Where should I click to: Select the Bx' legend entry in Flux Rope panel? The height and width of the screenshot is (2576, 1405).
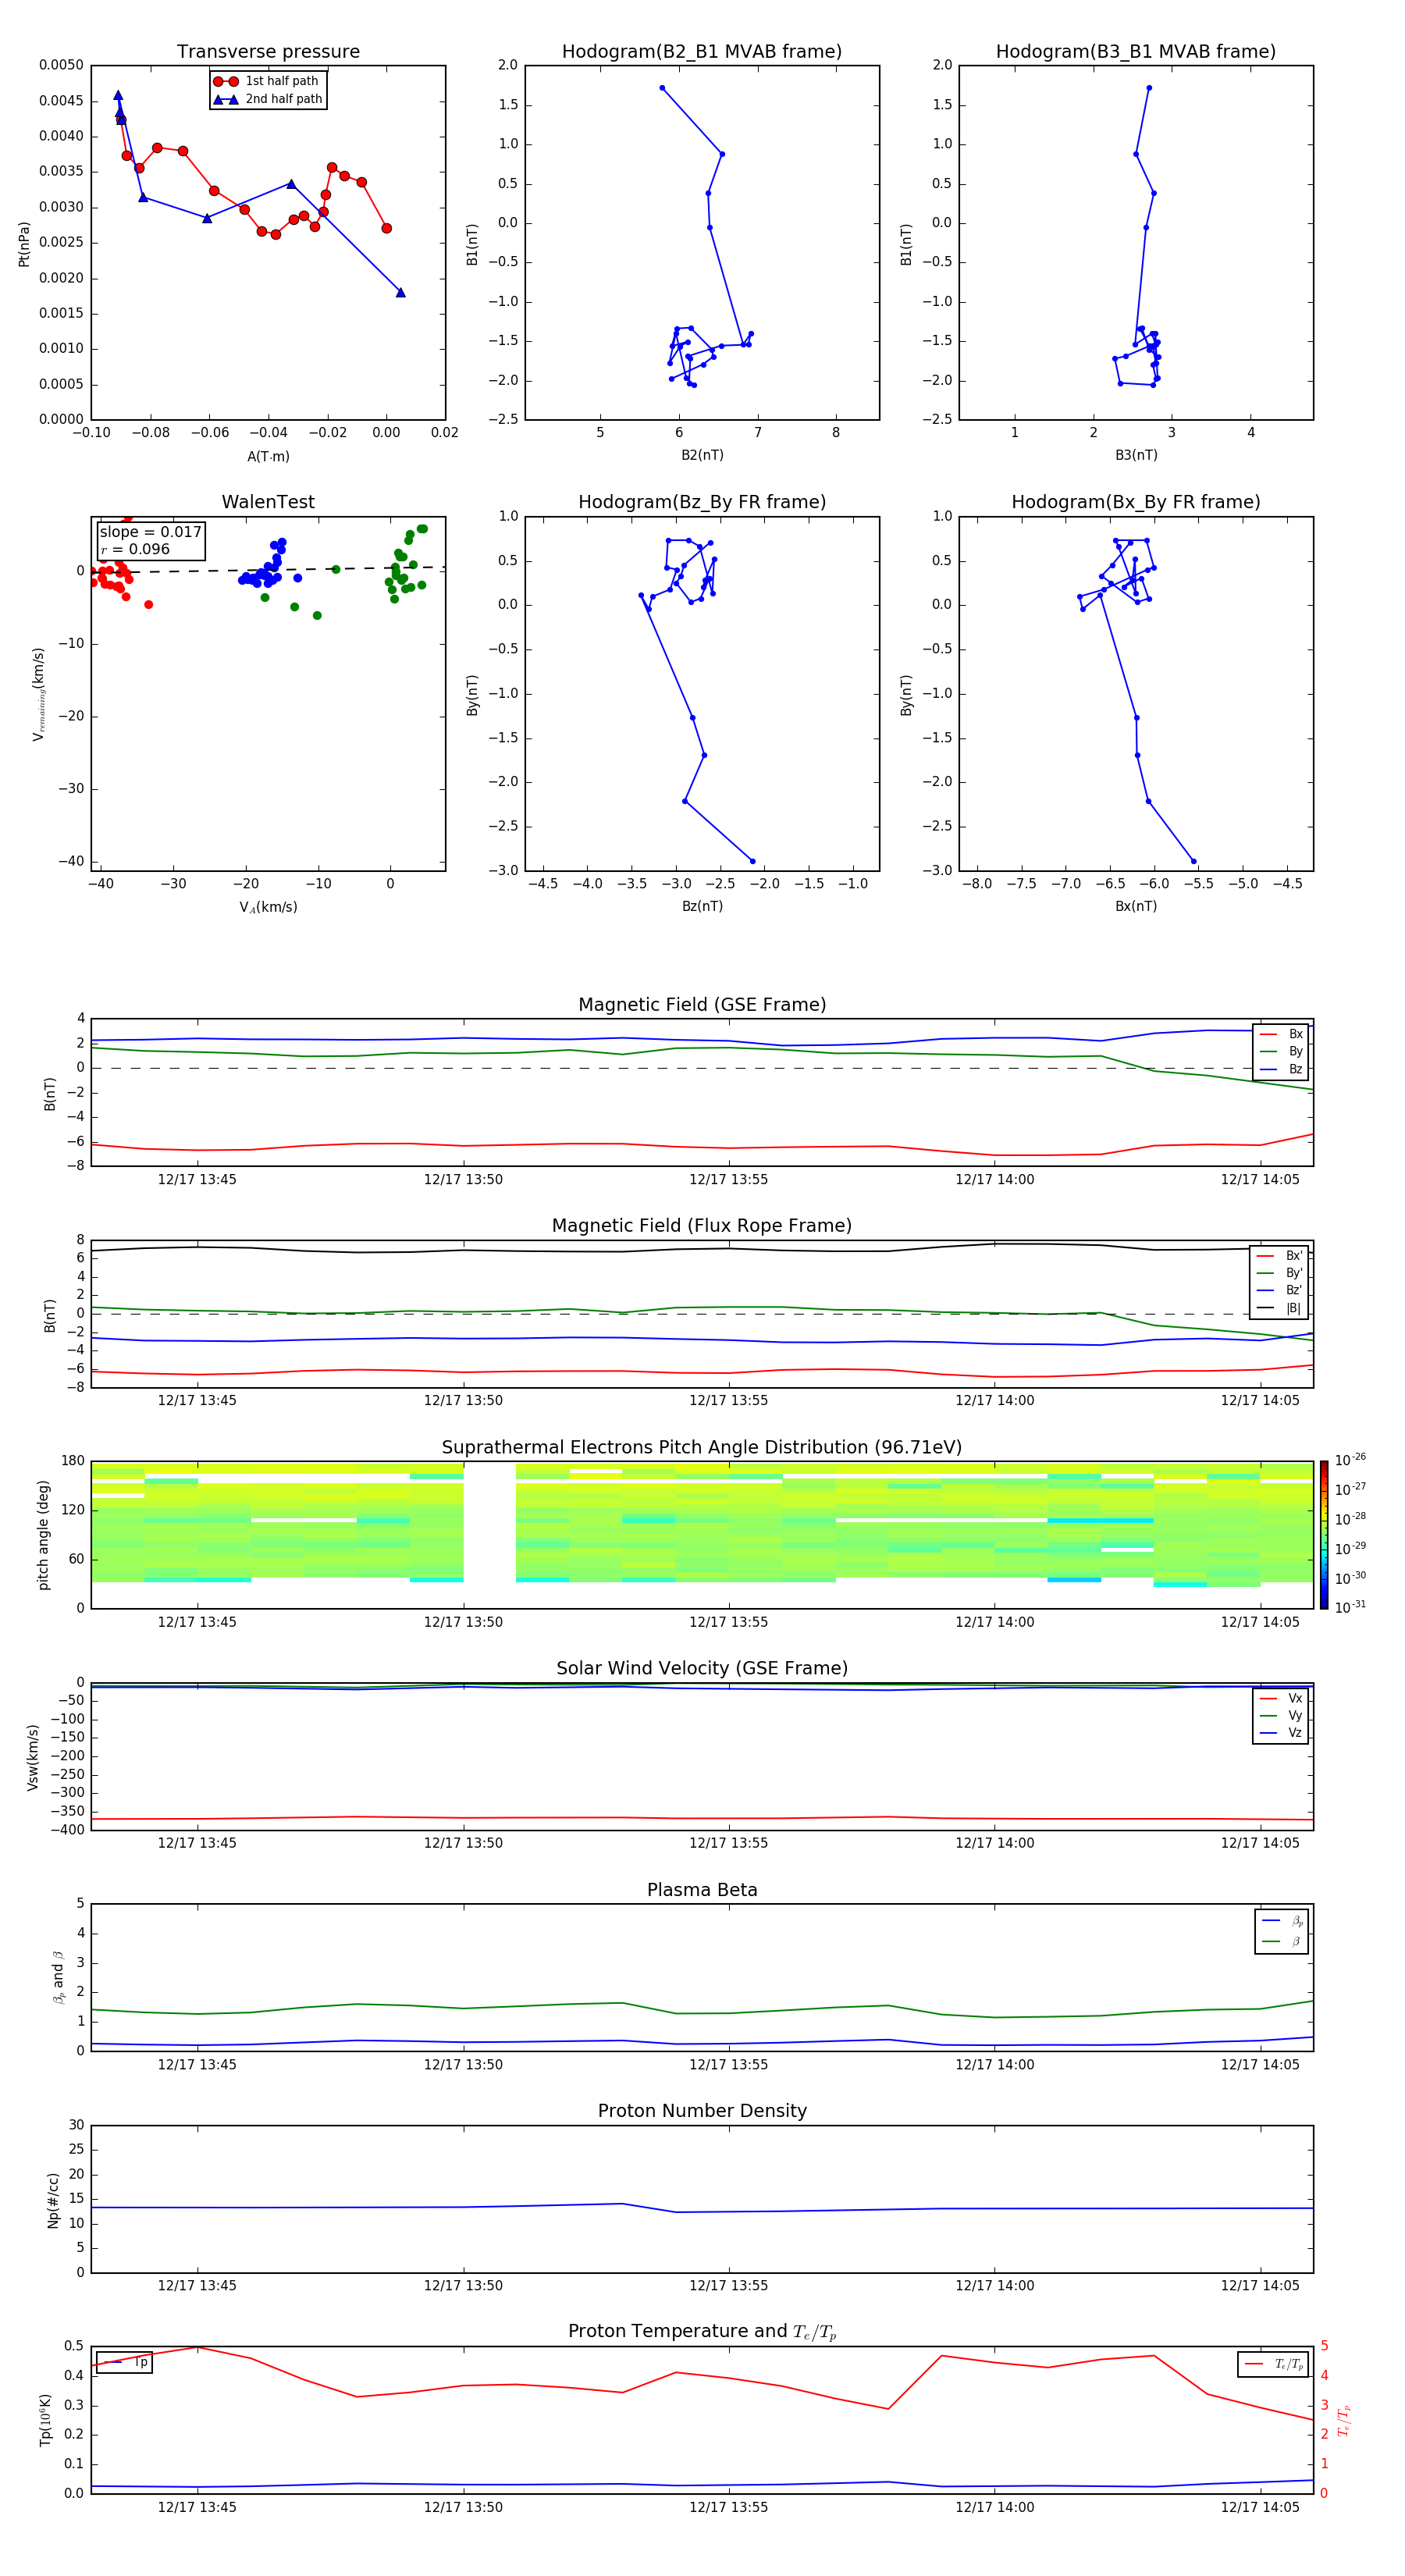[1279, 1256]
